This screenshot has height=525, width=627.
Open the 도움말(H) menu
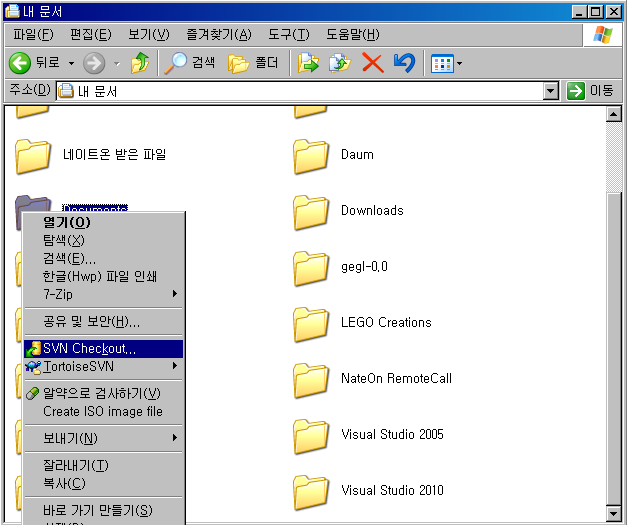coord(353,34)
